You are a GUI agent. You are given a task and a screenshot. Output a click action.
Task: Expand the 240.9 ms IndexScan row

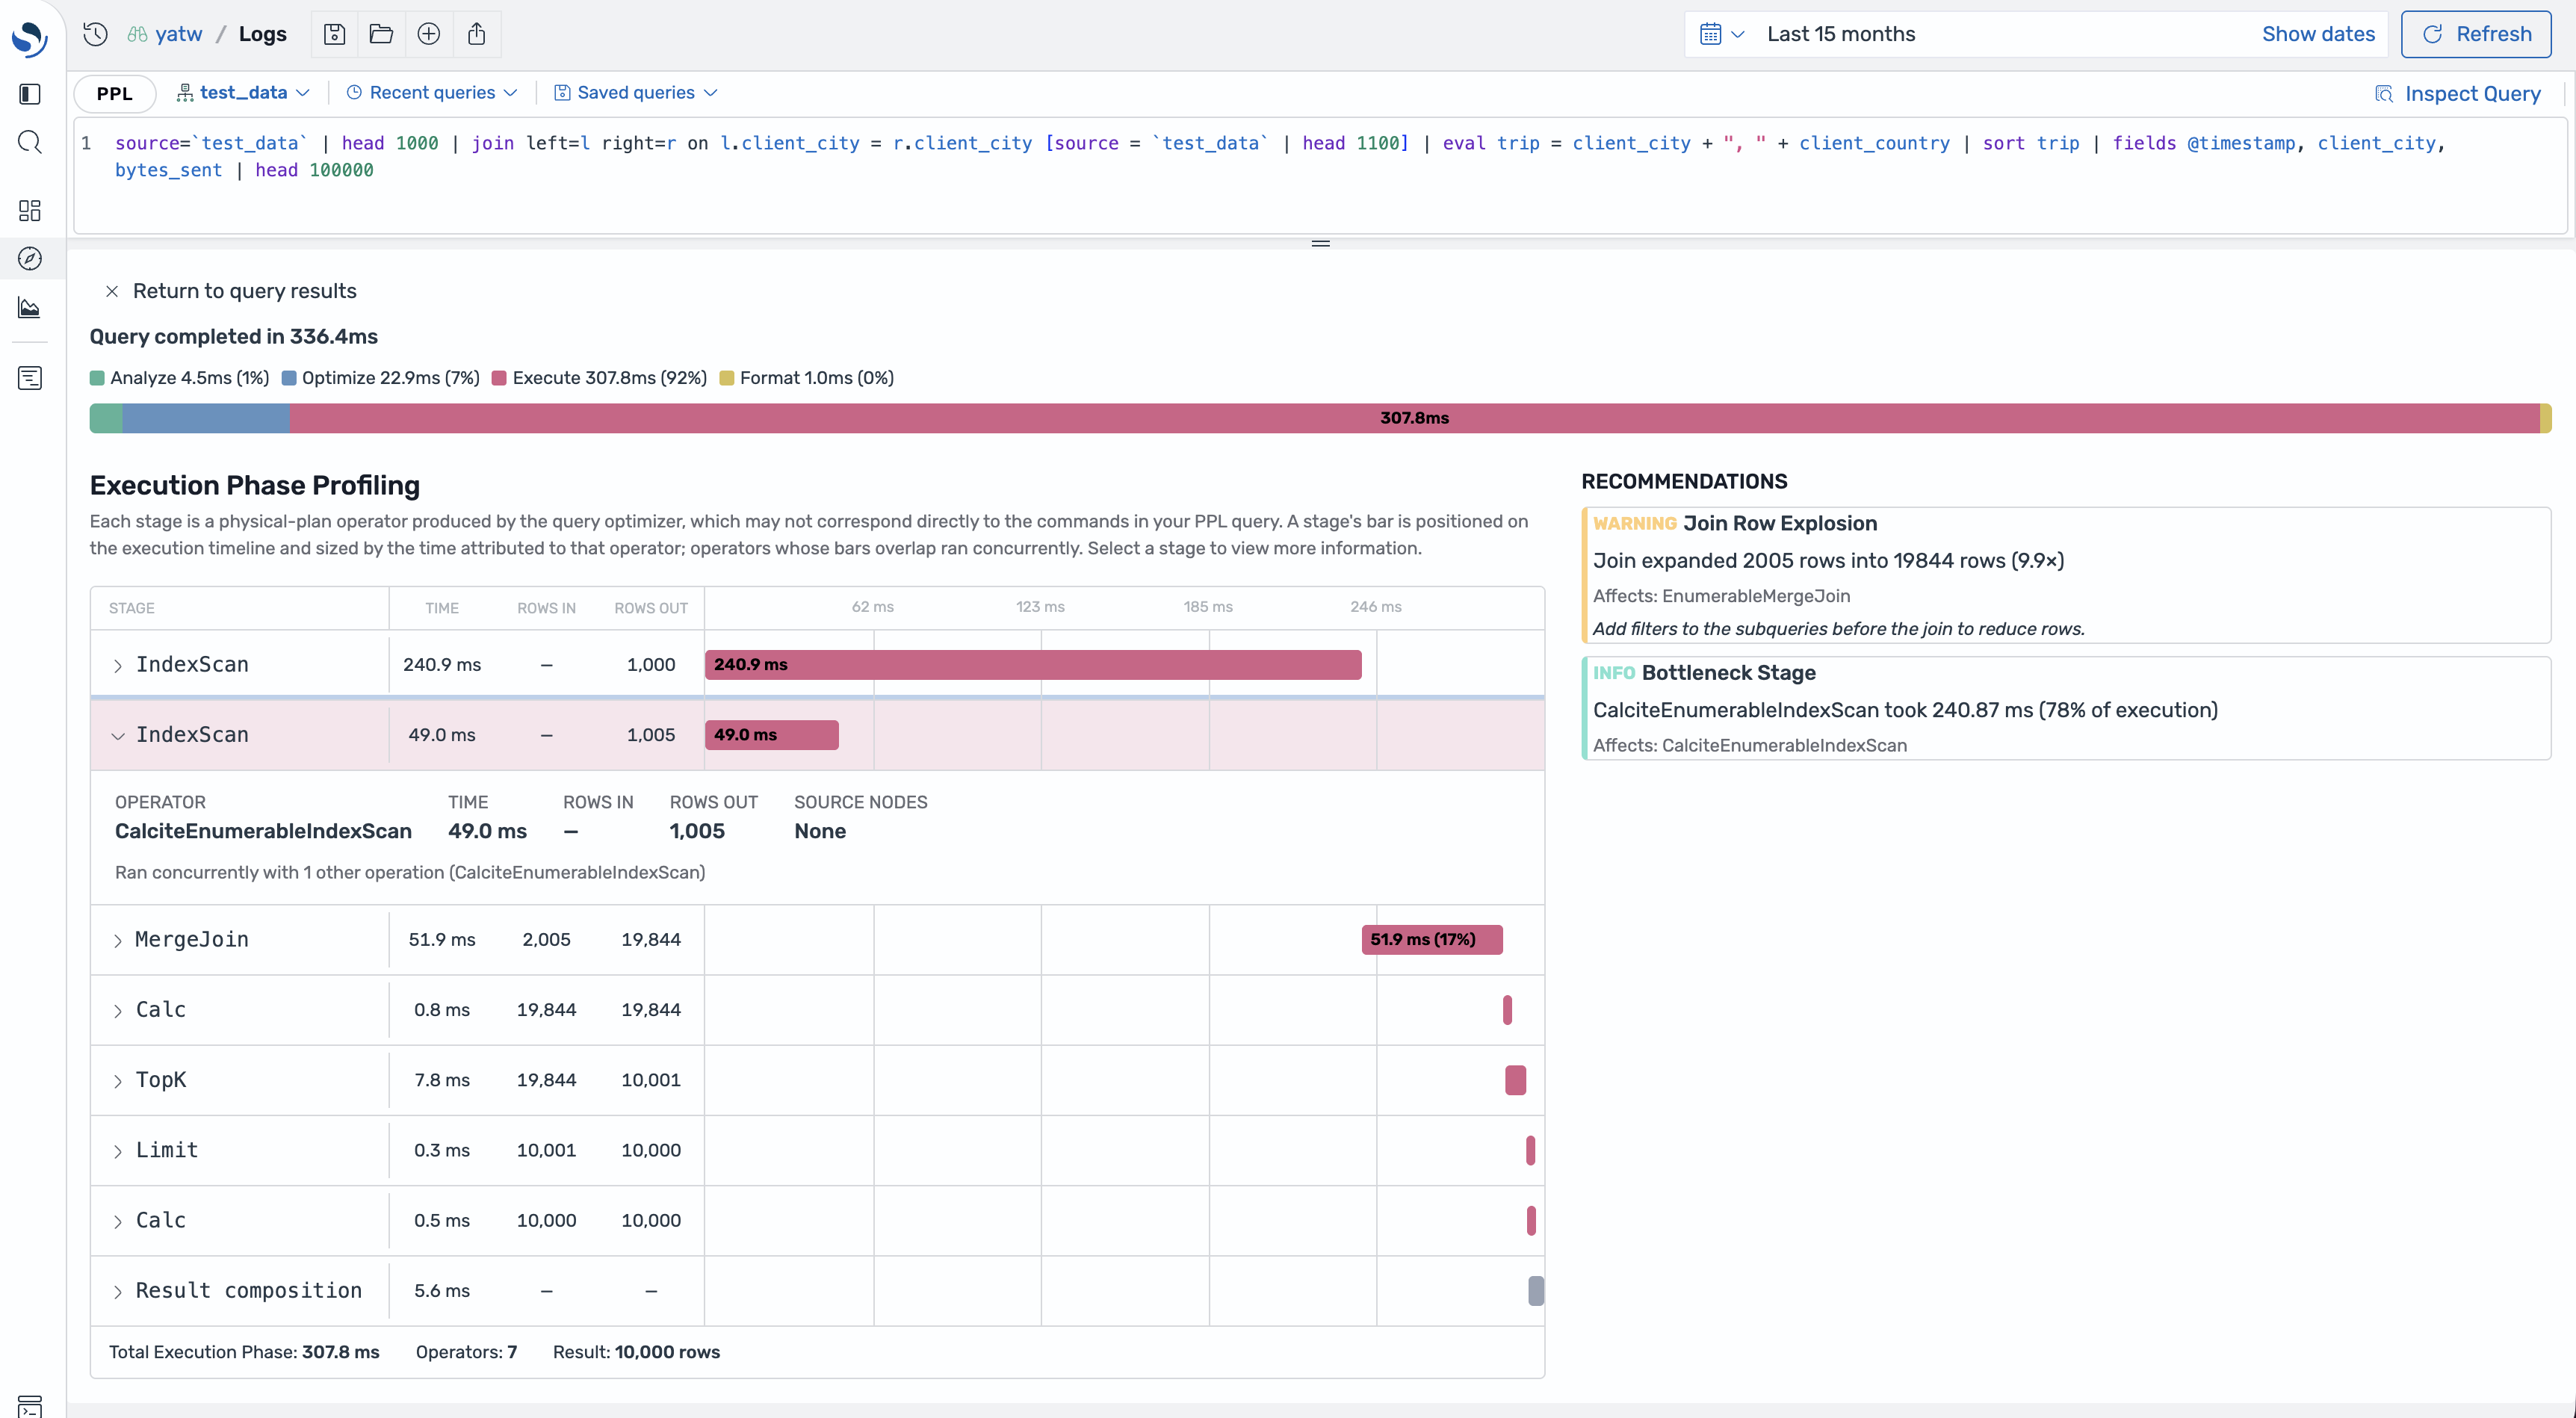point(118,665)
